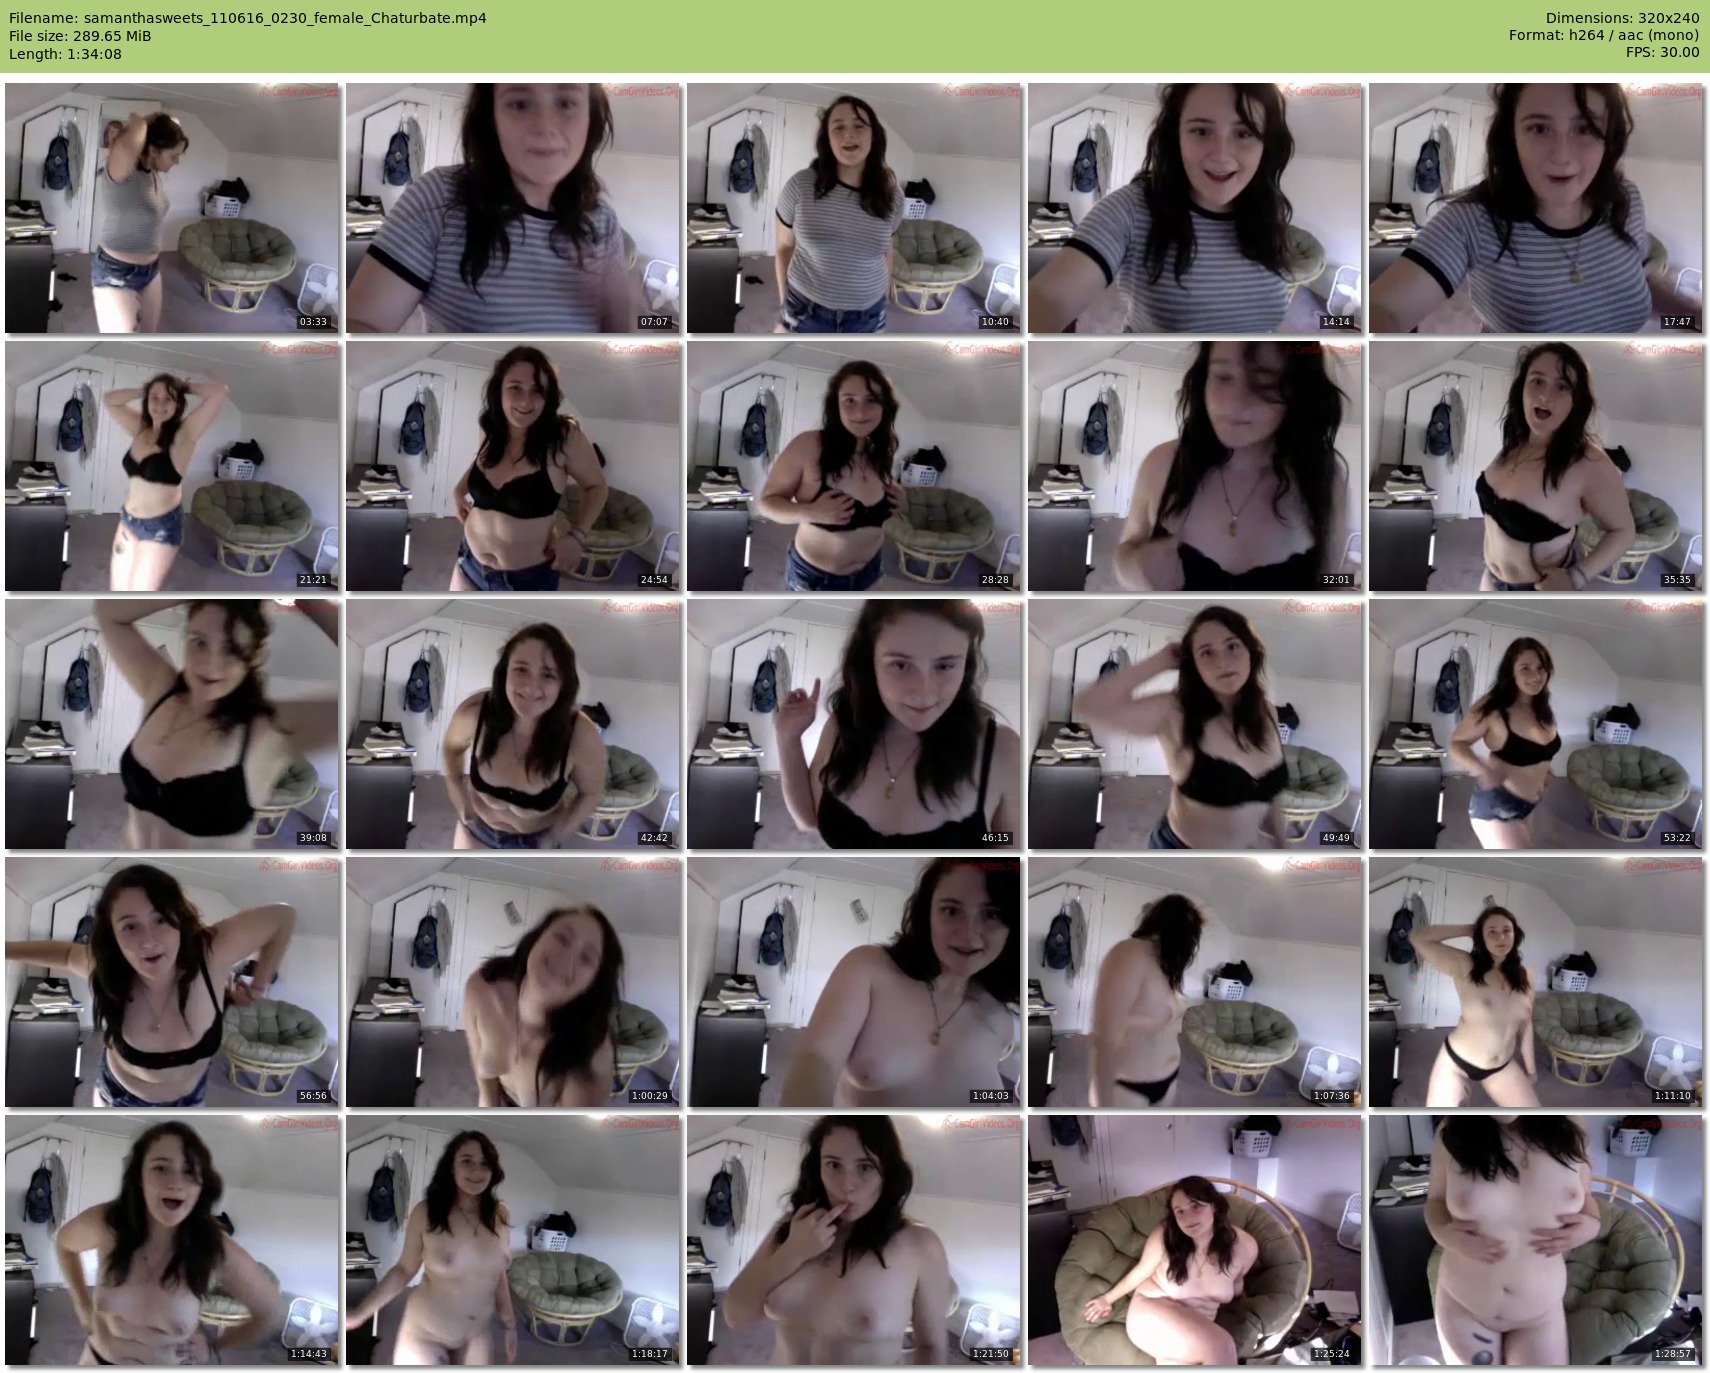The height and width of the screenshot is (1373, 1710).
Task: Select the "File size: 289.65 MiB" text
Action: [80, 36]
